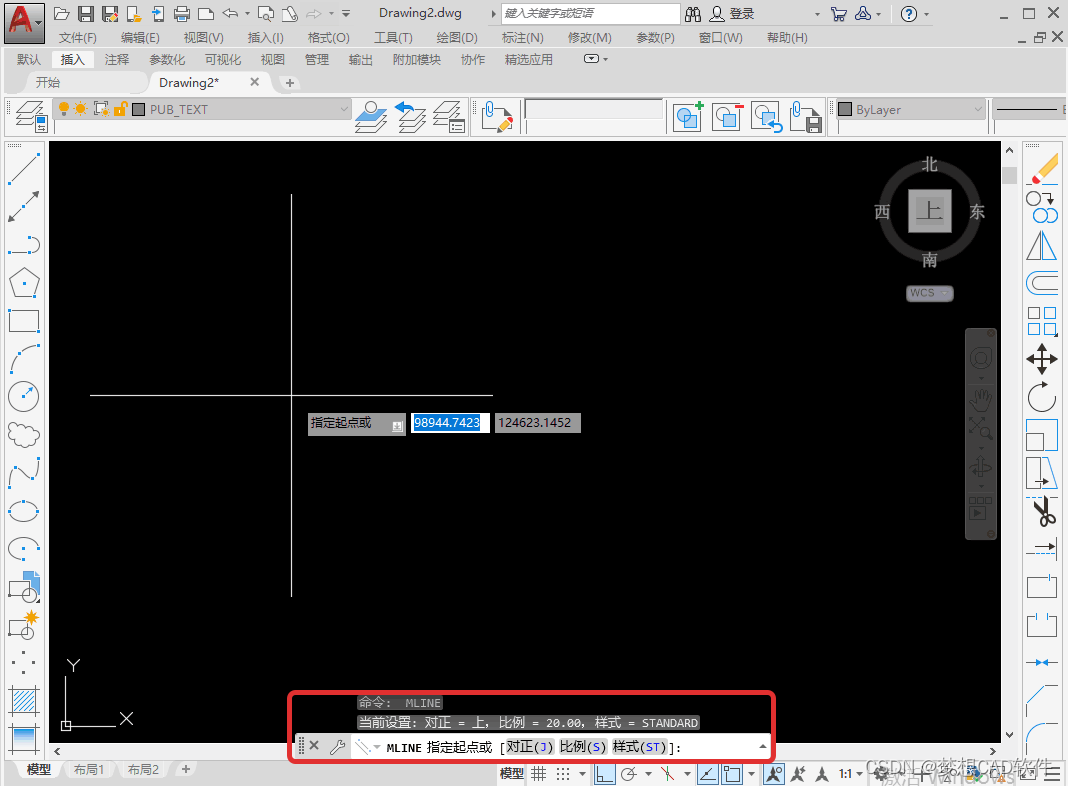Open the AutoCAD application menu button

pos(24,22)
